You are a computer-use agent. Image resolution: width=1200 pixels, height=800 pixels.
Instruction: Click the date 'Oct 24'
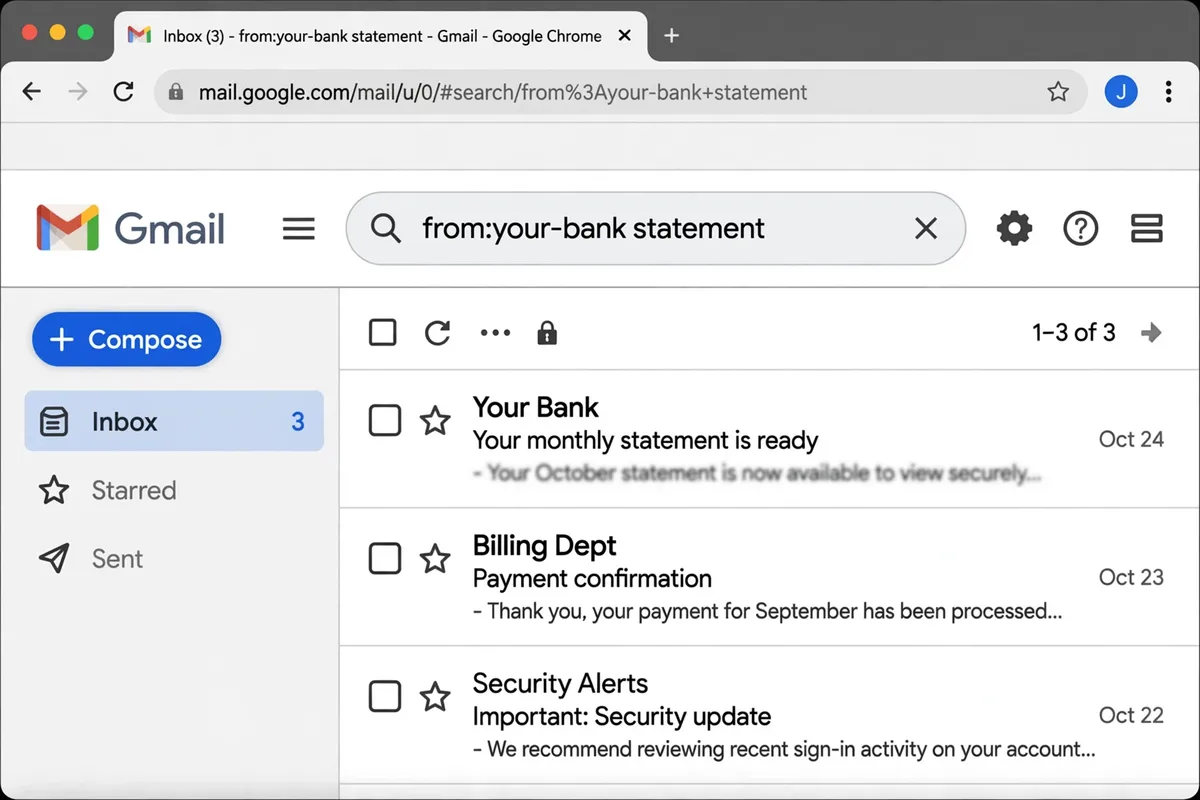coord(1131,439)
